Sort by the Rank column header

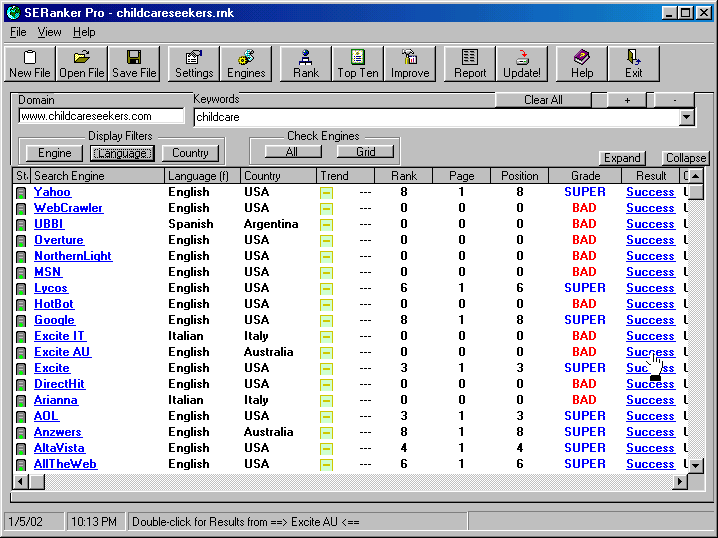403,176
